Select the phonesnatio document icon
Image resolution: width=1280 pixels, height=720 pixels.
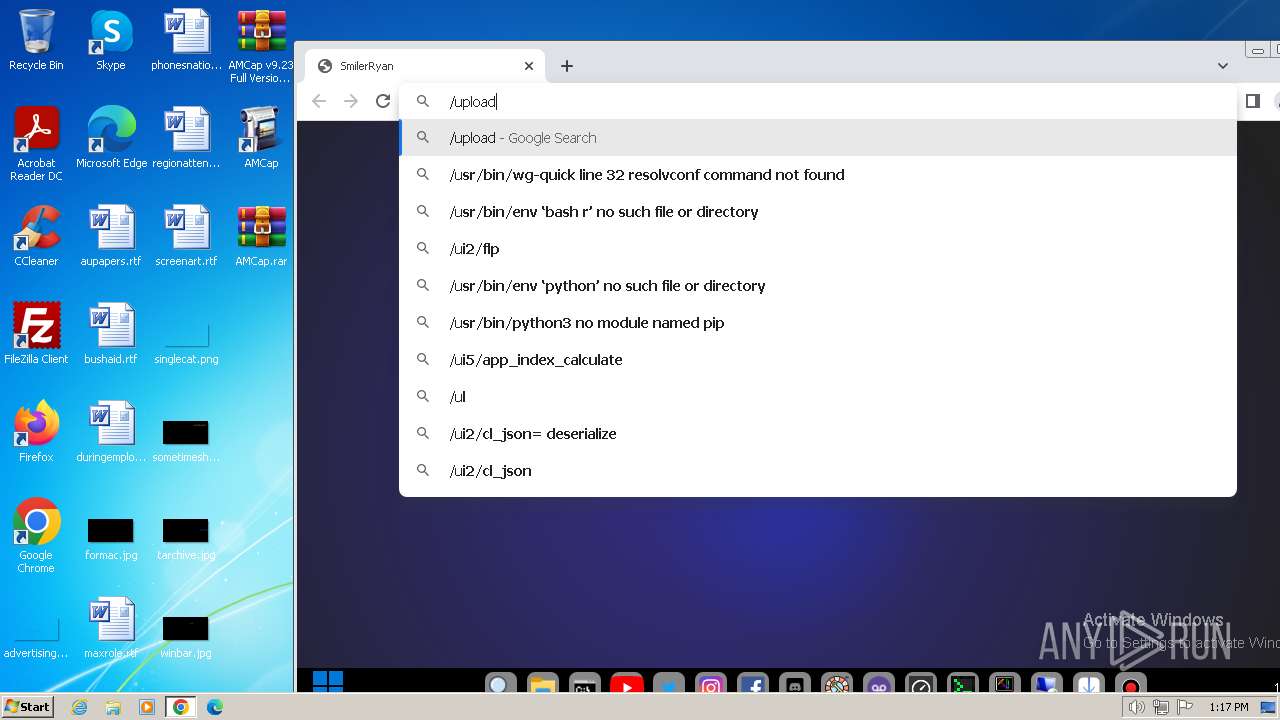point(186,40)
